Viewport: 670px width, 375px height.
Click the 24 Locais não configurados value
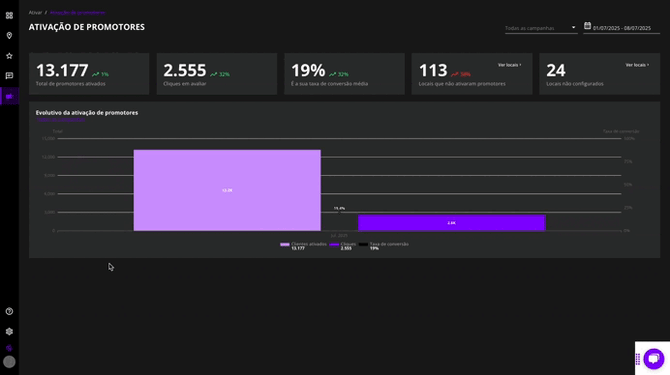pos(555,70)
